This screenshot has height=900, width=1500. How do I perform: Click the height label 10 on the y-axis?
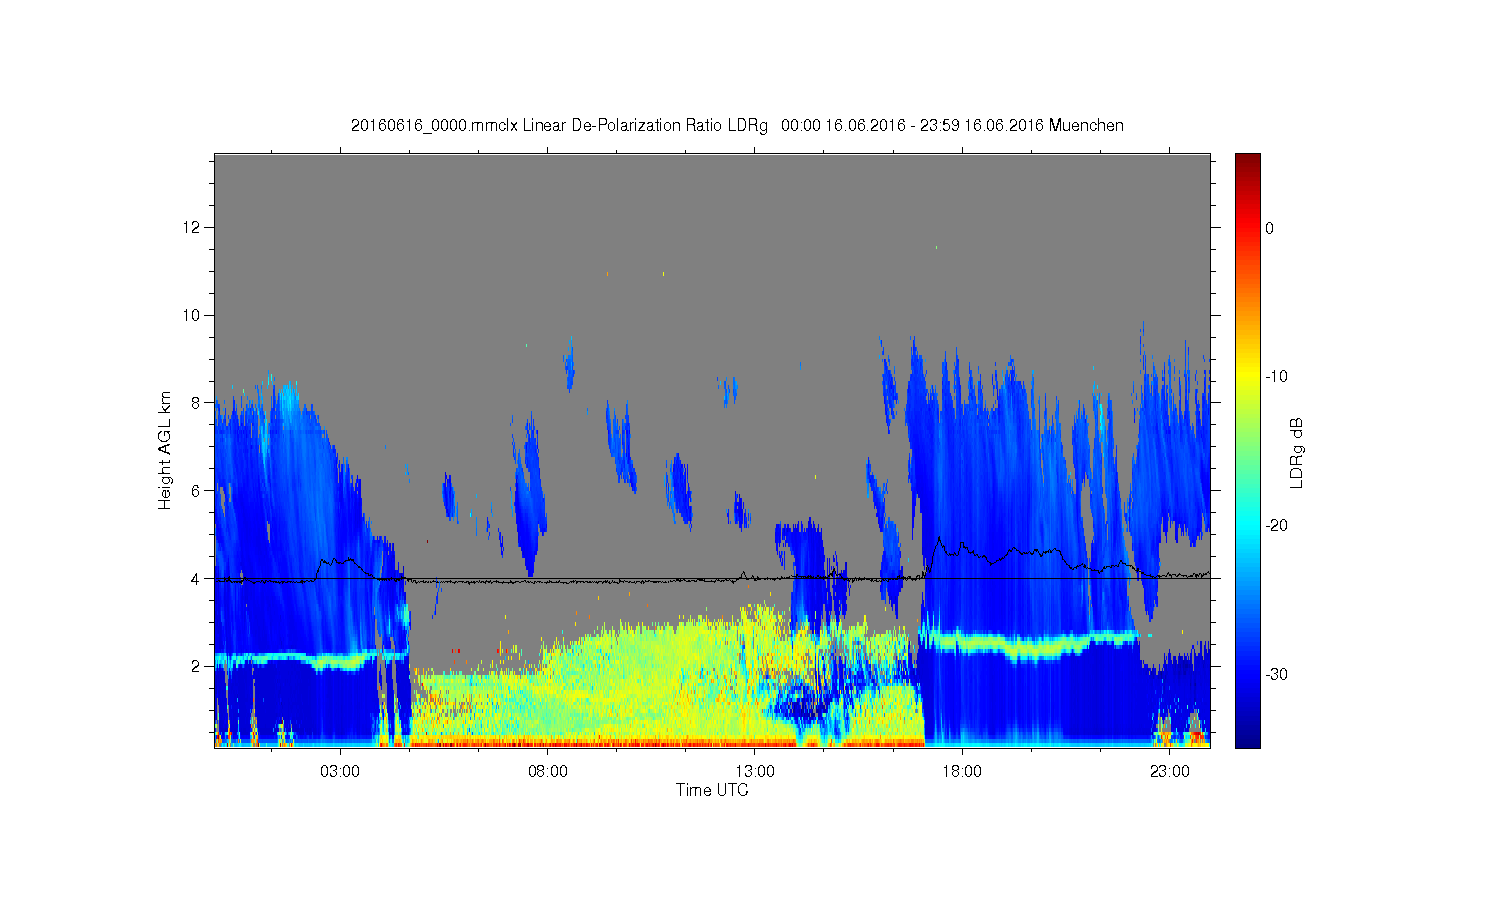[194, 315]
